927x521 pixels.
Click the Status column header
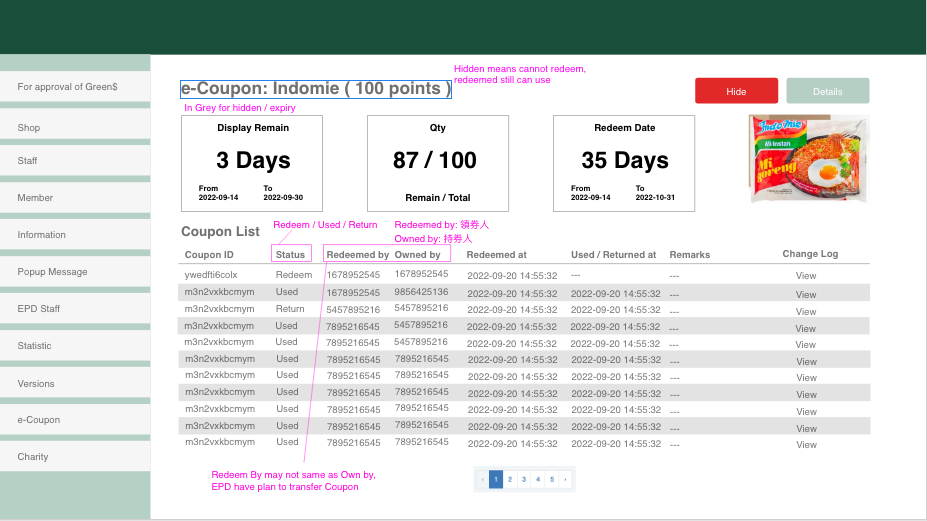(290, 255)
